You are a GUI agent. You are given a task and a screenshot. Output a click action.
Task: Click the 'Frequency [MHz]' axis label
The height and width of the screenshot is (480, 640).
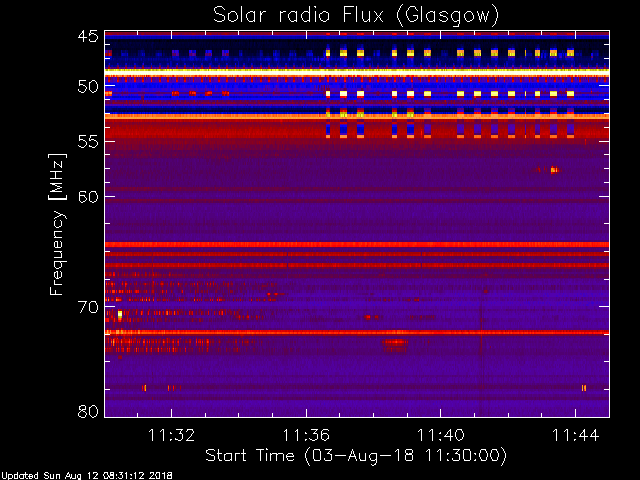(x=57, y=224)
